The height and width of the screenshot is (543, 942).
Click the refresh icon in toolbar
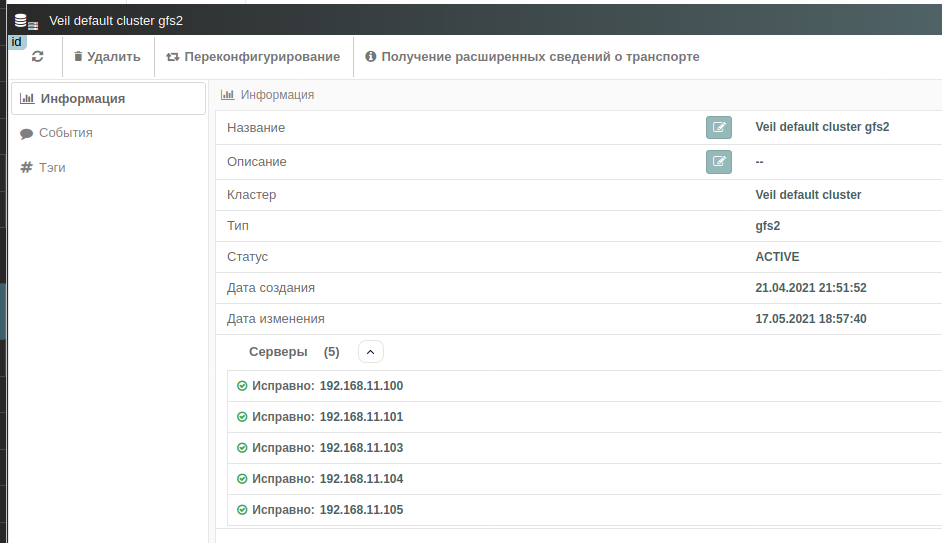coord(37,56)
